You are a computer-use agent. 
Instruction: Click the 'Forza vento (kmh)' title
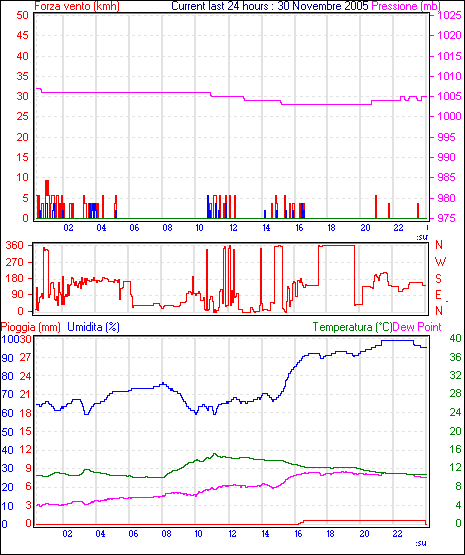pyautogui.click(x=77, y=6)
